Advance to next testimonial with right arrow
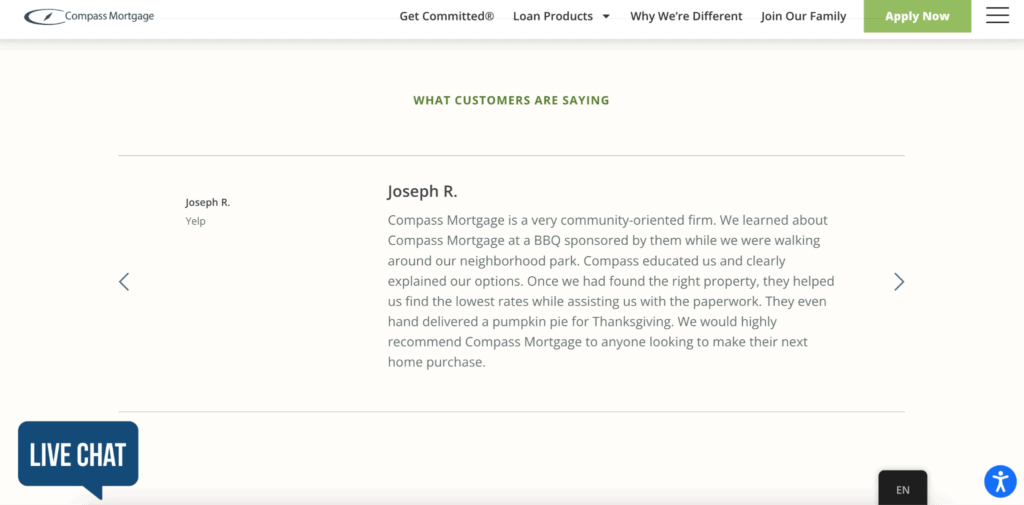1024x505 pixels. [898, 282]
